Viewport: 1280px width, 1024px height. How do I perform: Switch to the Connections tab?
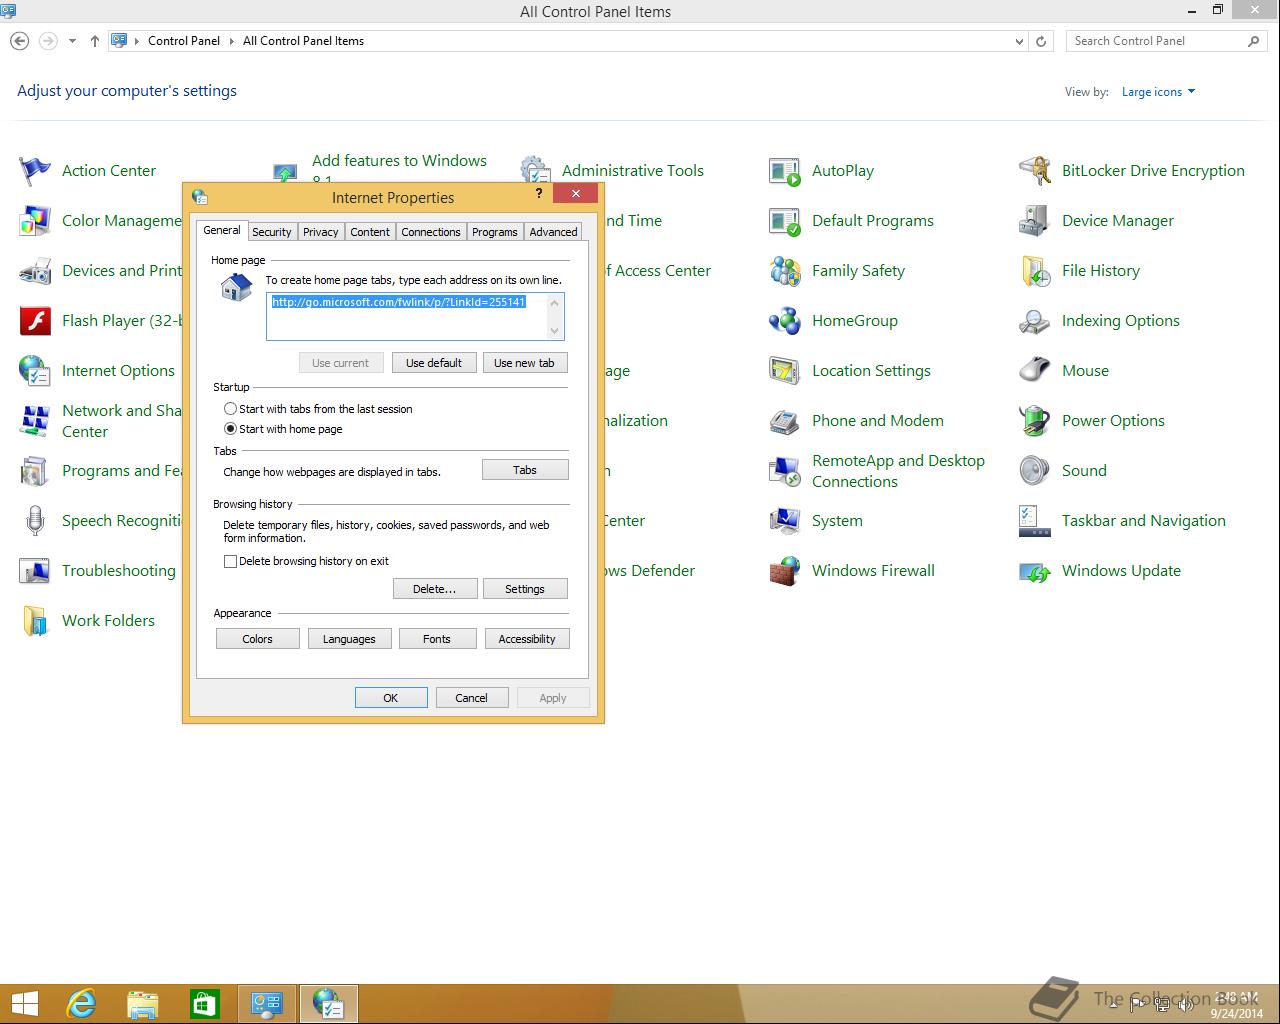point(431,232)
